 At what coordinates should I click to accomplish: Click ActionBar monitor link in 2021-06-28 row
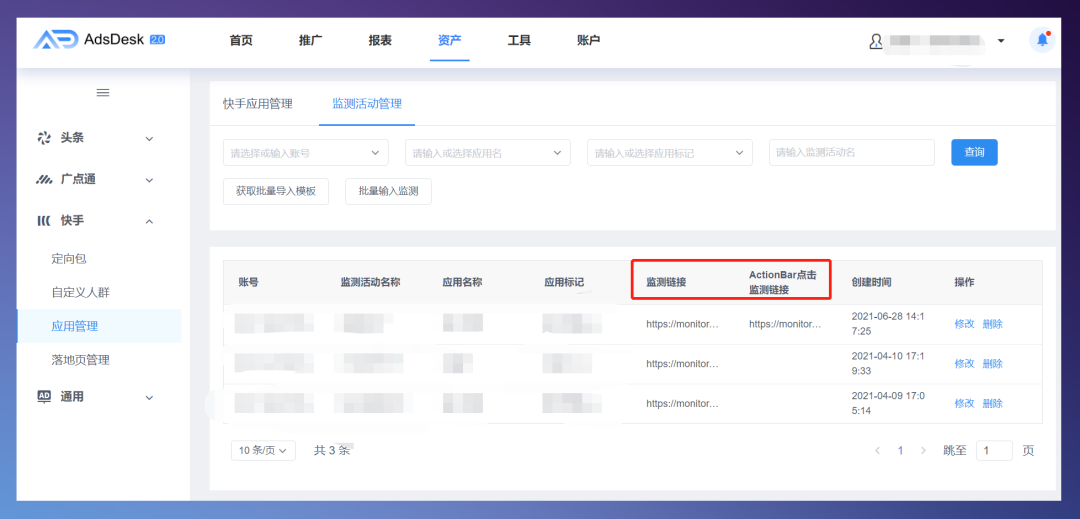[x=785, y=324]
